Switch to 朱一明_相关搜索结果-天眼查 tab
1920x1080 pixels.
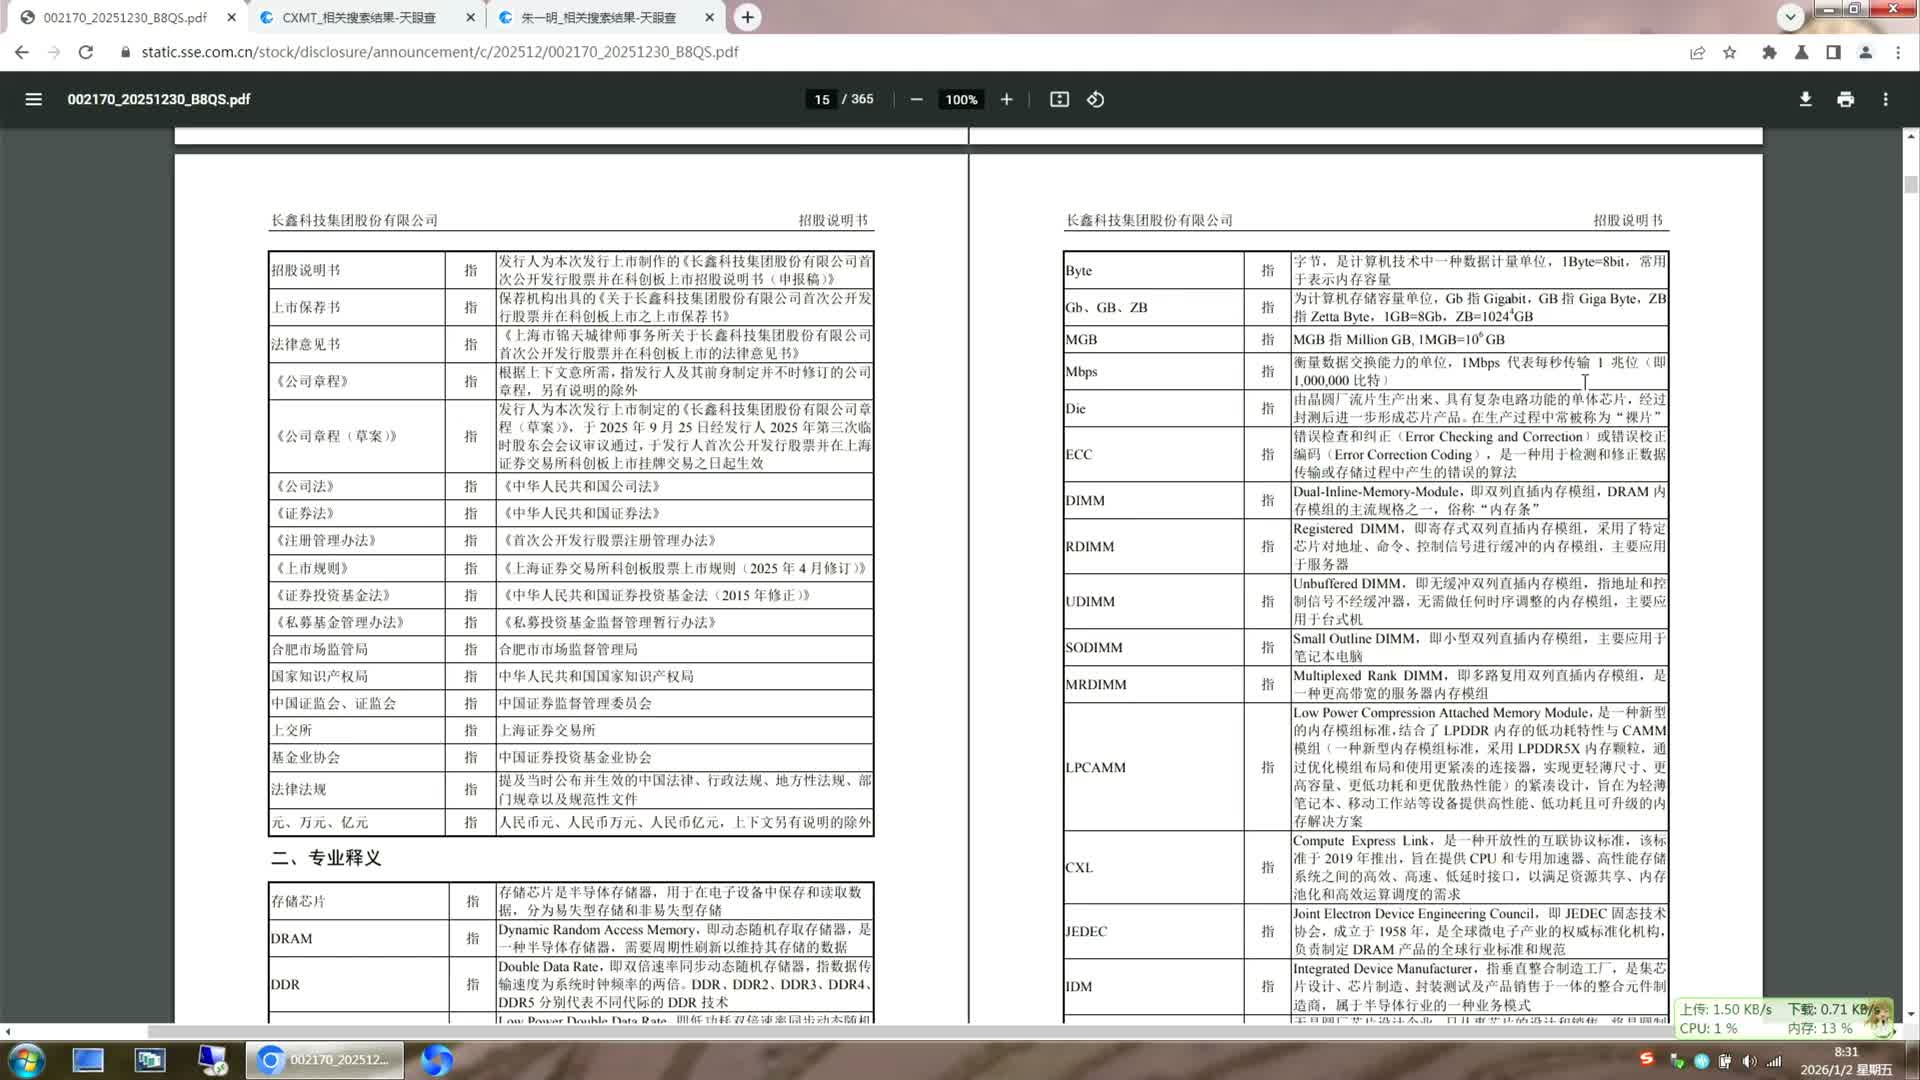click(x=598, y=17)
